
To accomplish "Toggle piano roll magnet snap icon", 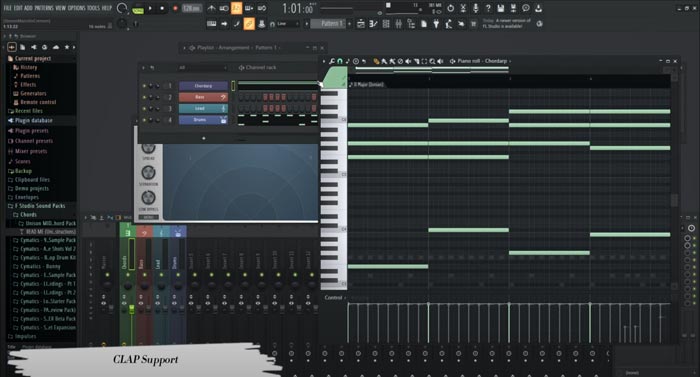I will (340, 61).
